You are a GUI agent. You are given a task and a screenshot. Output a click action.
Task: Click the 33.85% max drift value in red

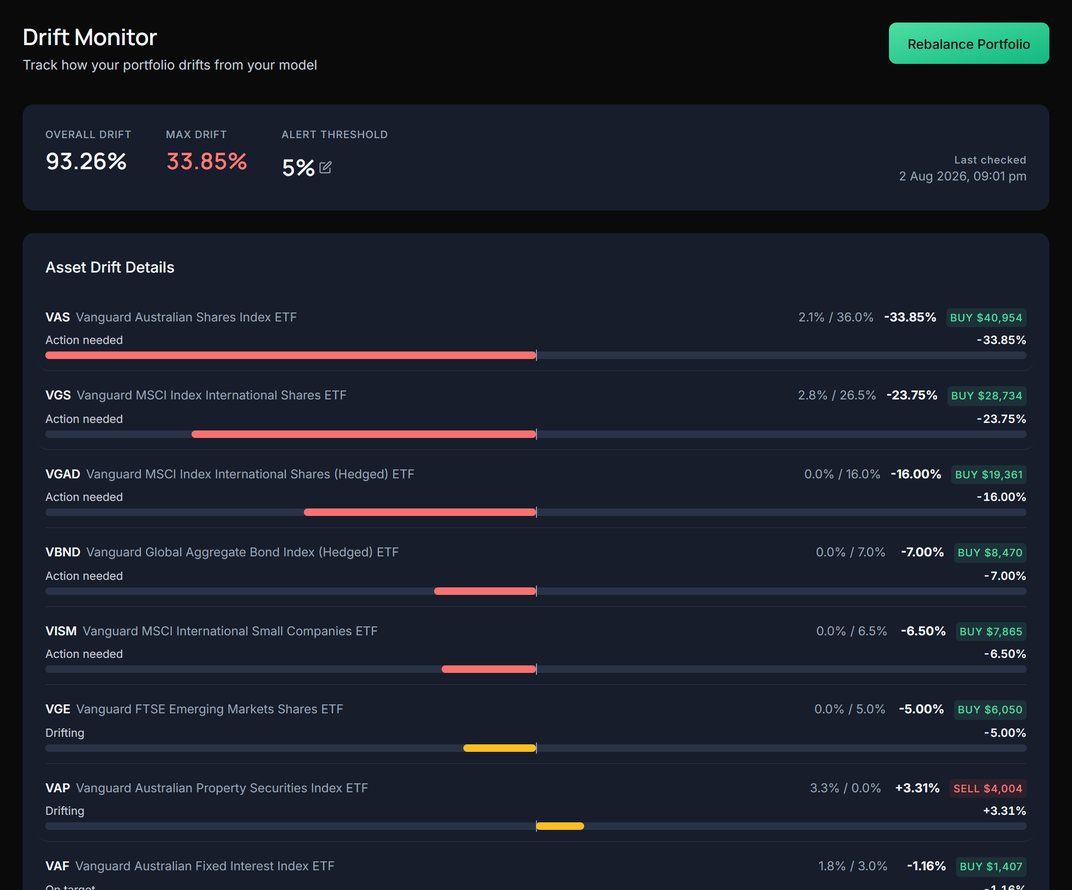[x=206, y=161]
